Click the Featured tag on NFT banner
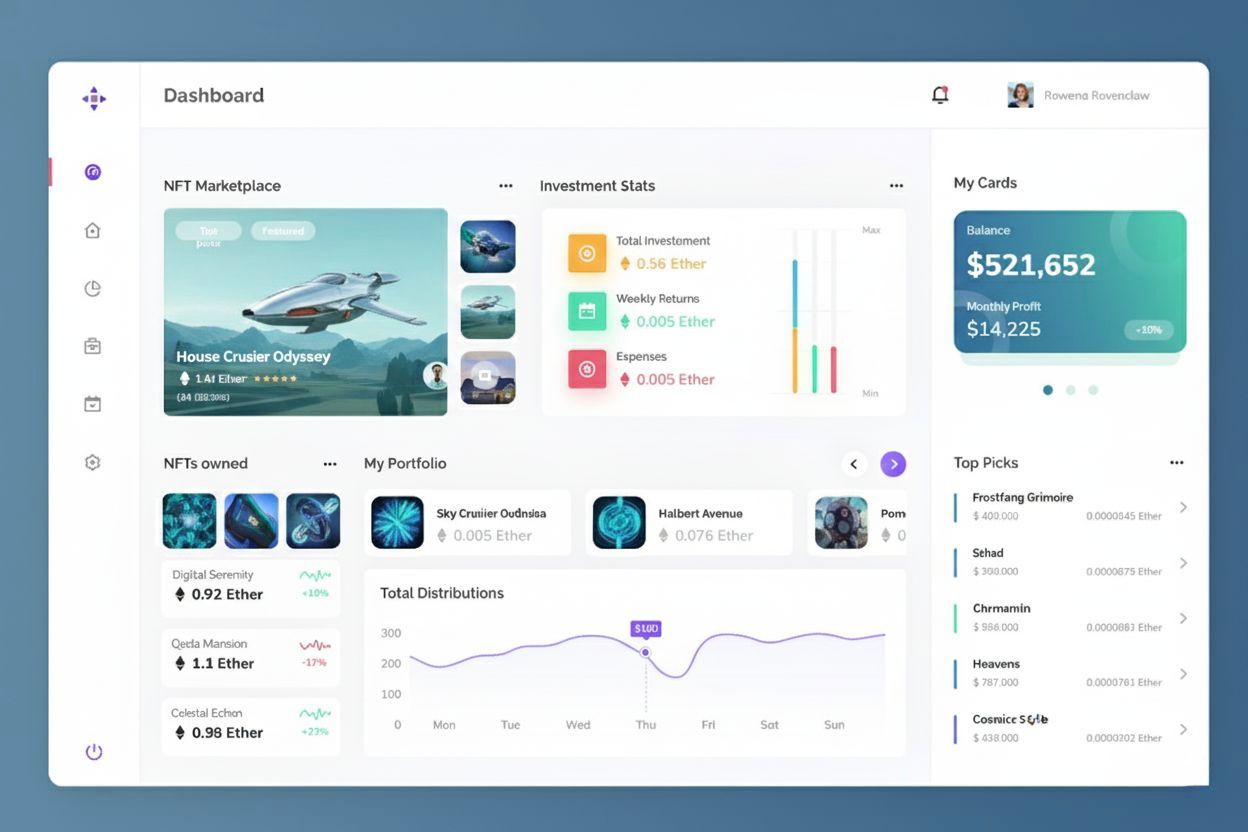The width and height of the screenshot is (1248, 832). (283, 231)
